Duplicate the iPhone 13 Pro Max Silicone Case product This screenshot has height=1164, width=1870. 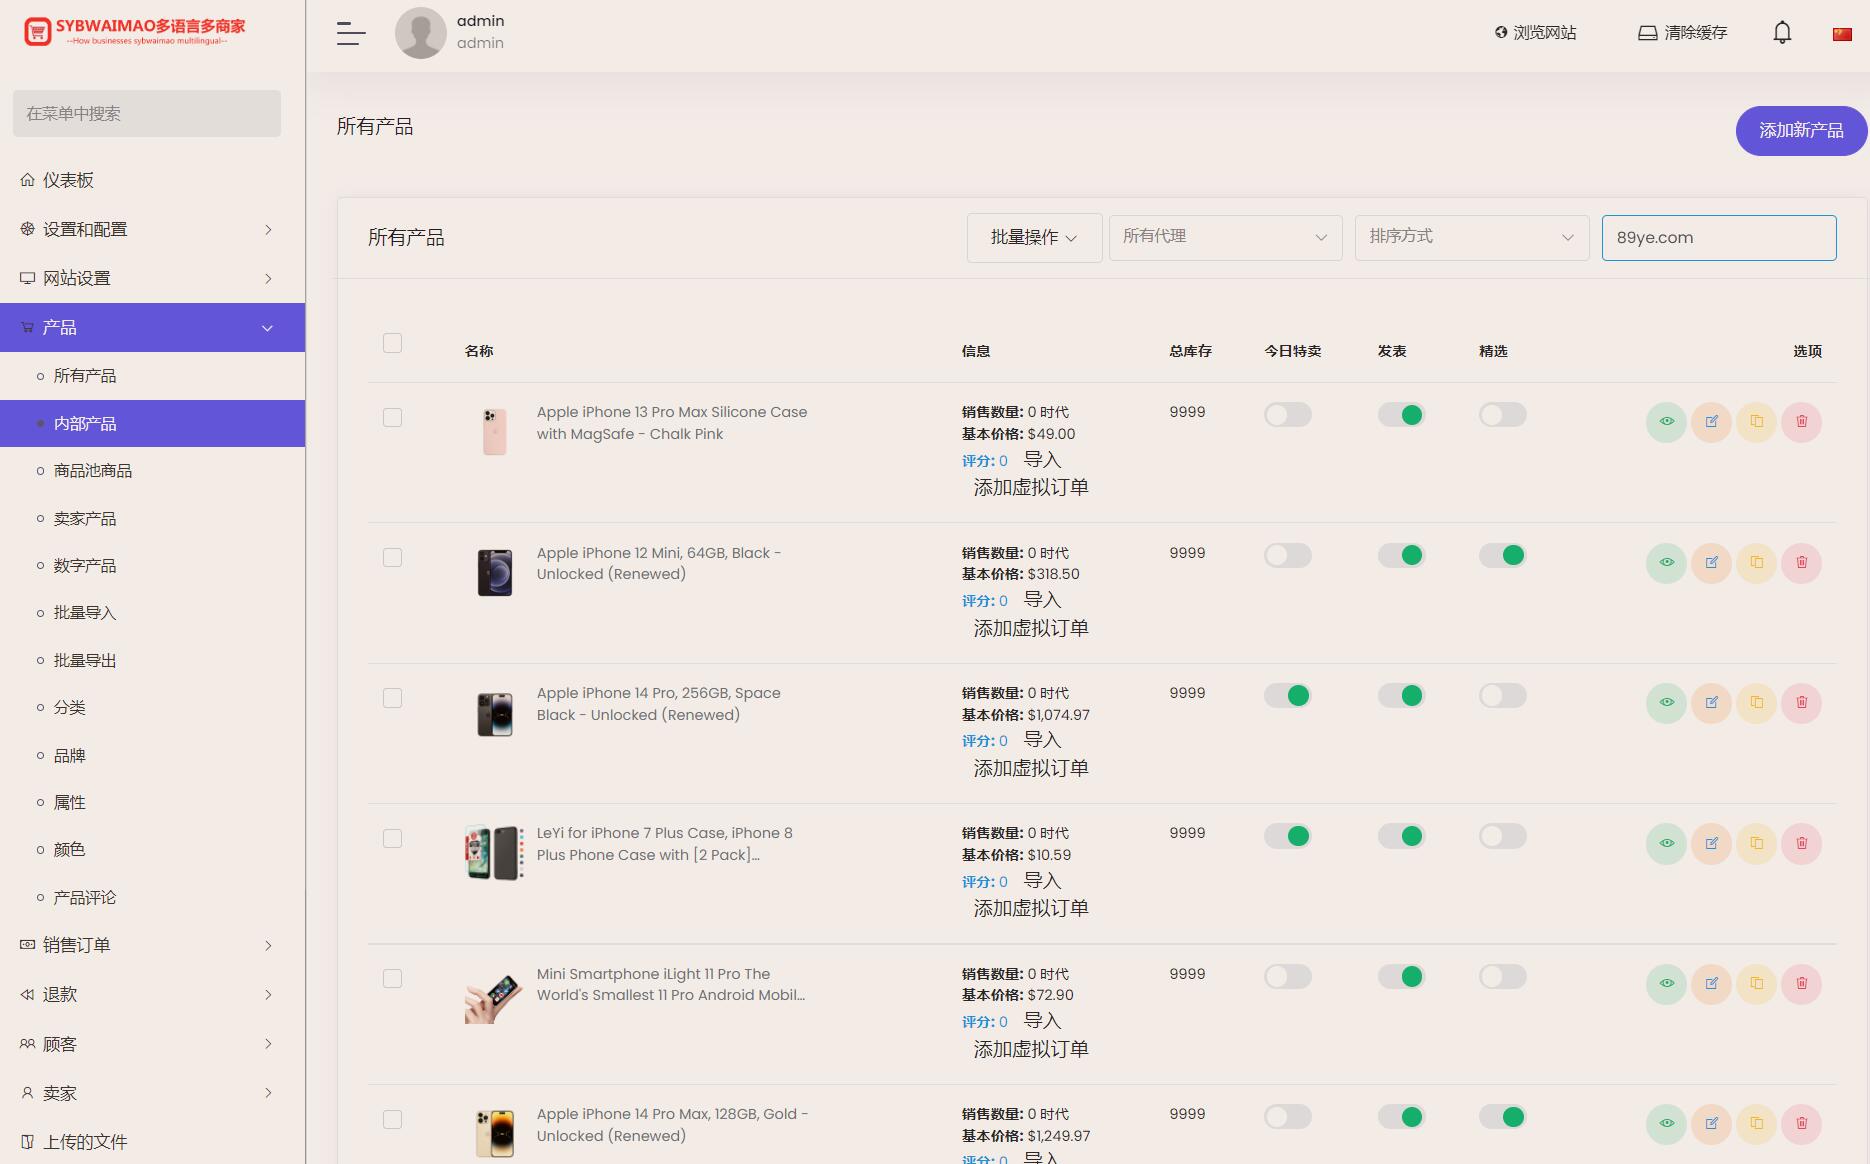click(1756, 422)
